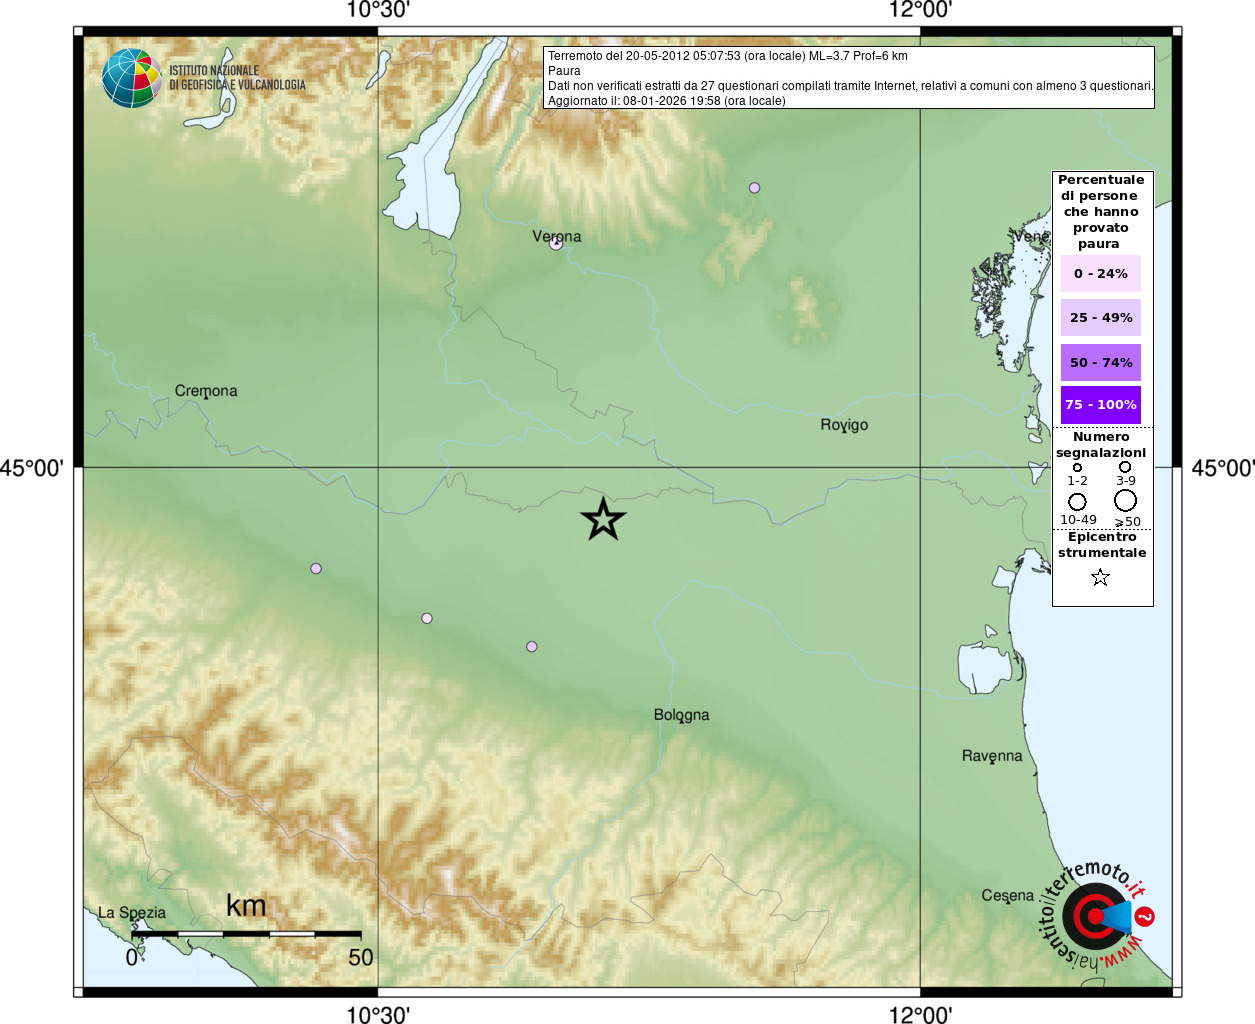Click the bottom 10°30' longitude label
1255x1024 pixels.
click(x=378, y=1015)
